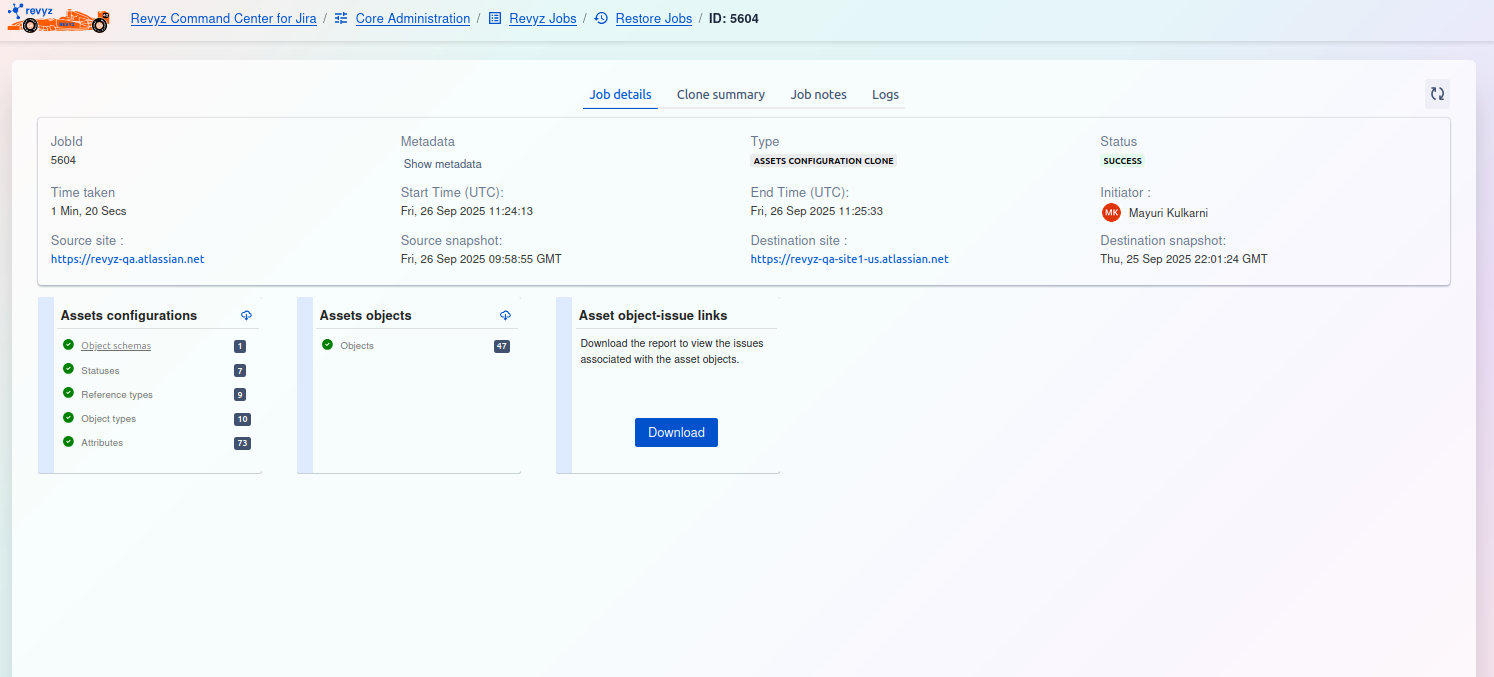Select the Job details tab
The image size is (1494, 677).
620,95
